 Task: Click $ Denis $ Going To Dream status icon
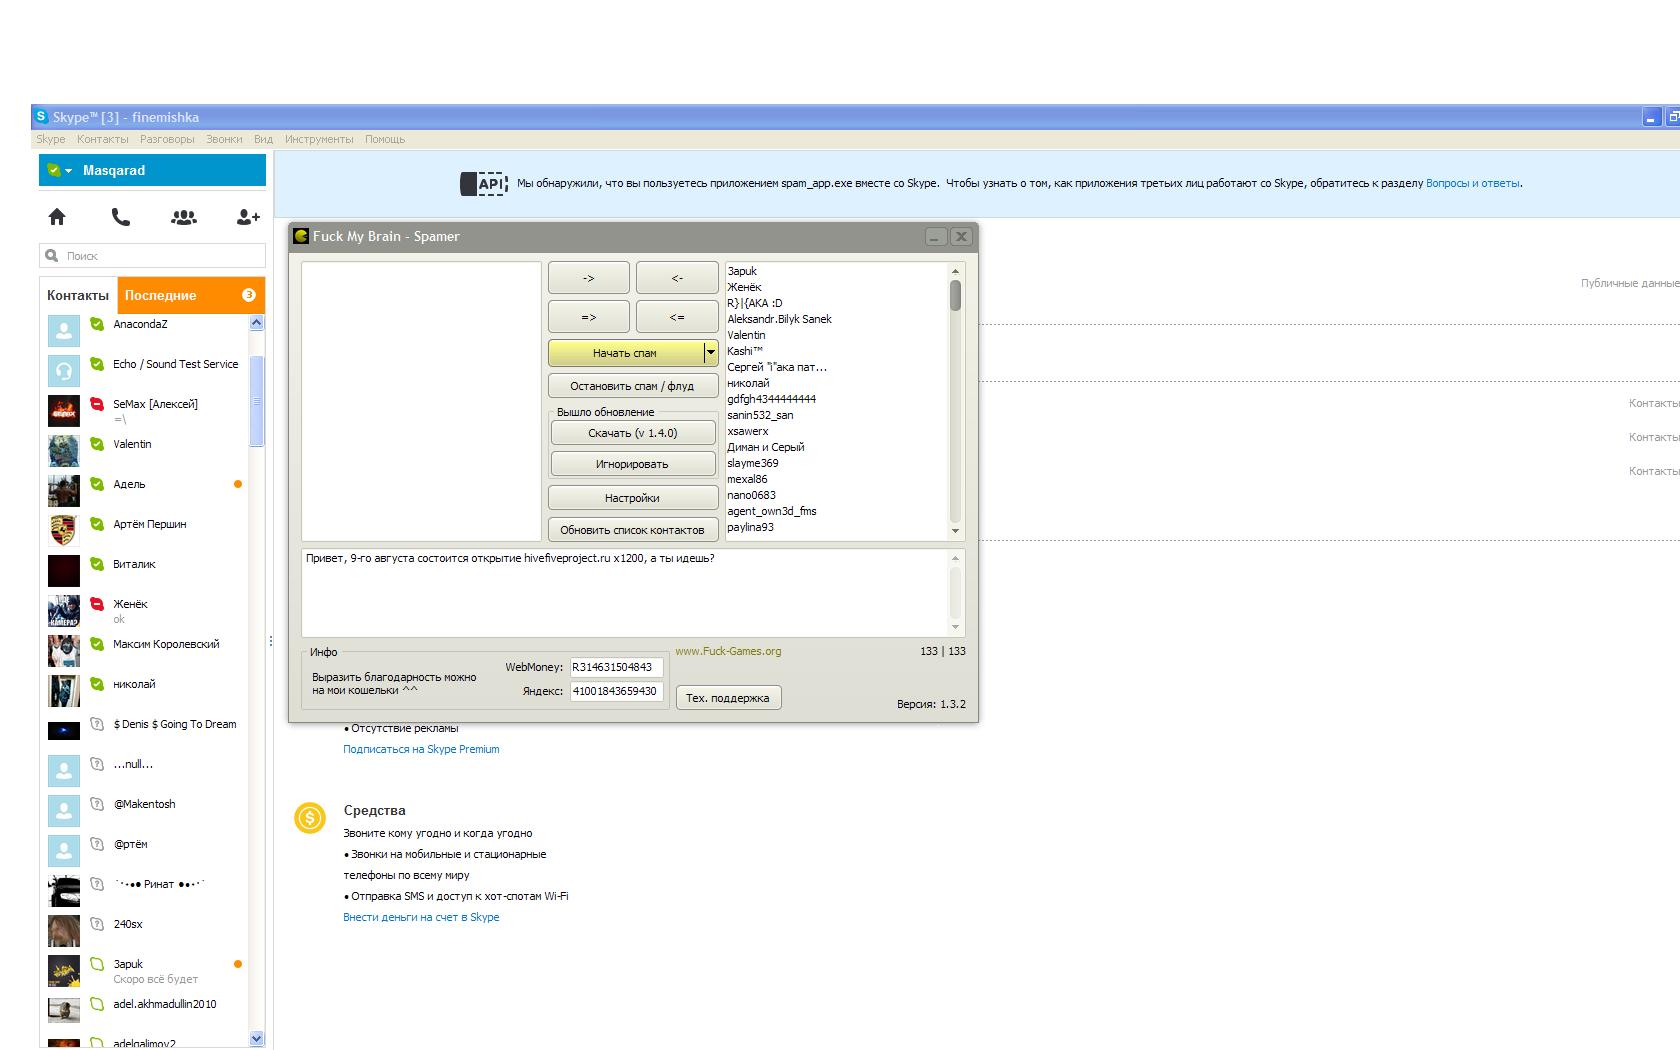pyautogui.click(x=97, y=724)
